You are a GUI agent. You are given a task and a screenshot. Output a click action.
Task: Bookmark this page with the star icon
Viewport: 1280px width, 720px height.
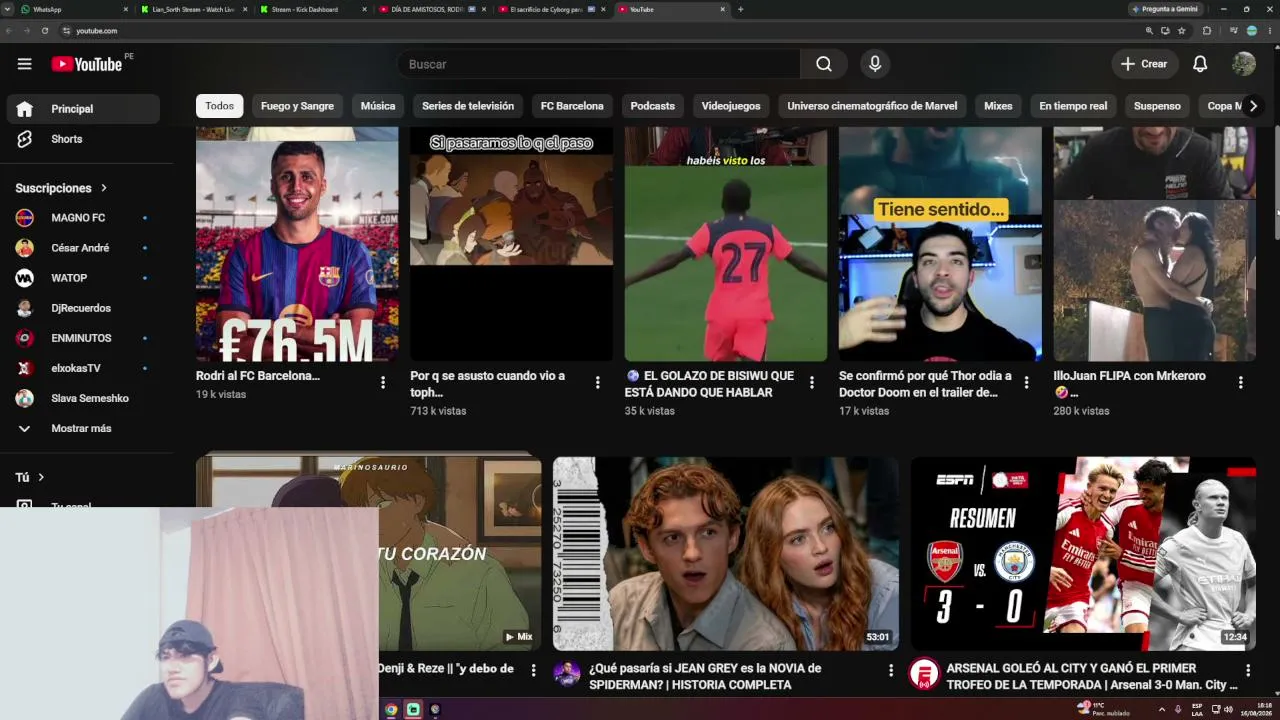[x=1182, y=31]
